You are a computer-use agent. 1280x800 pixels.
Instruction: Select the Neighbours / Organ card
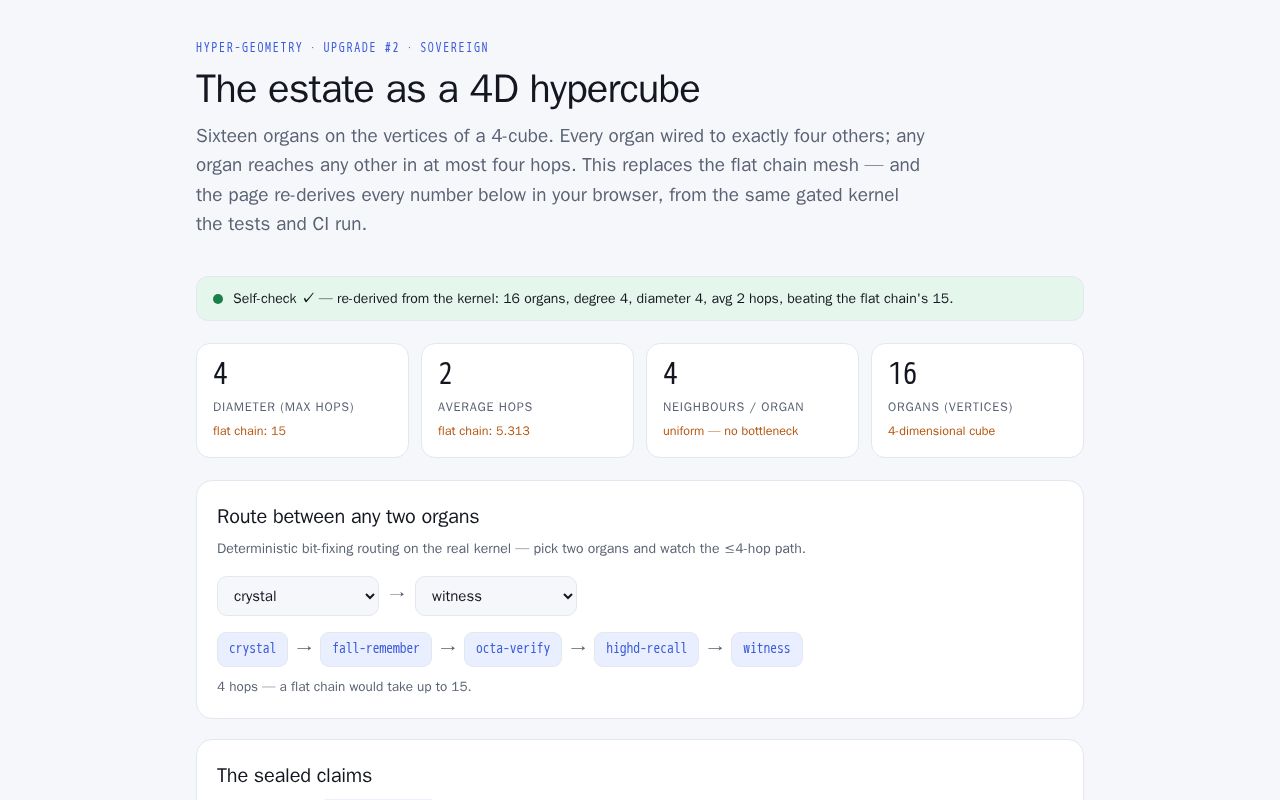click(x=752, y=400)
